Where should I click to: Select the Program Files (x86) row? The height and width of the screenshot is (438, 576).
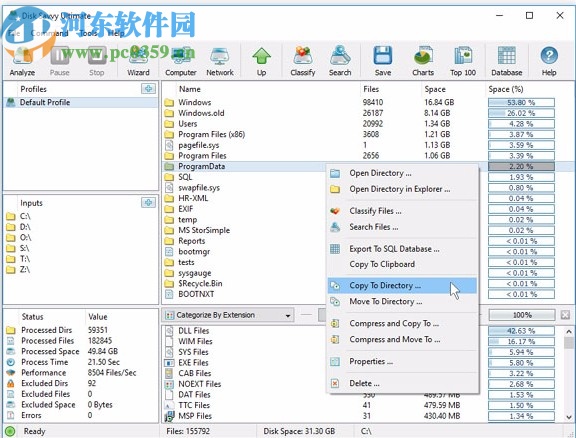click(211, 134)
